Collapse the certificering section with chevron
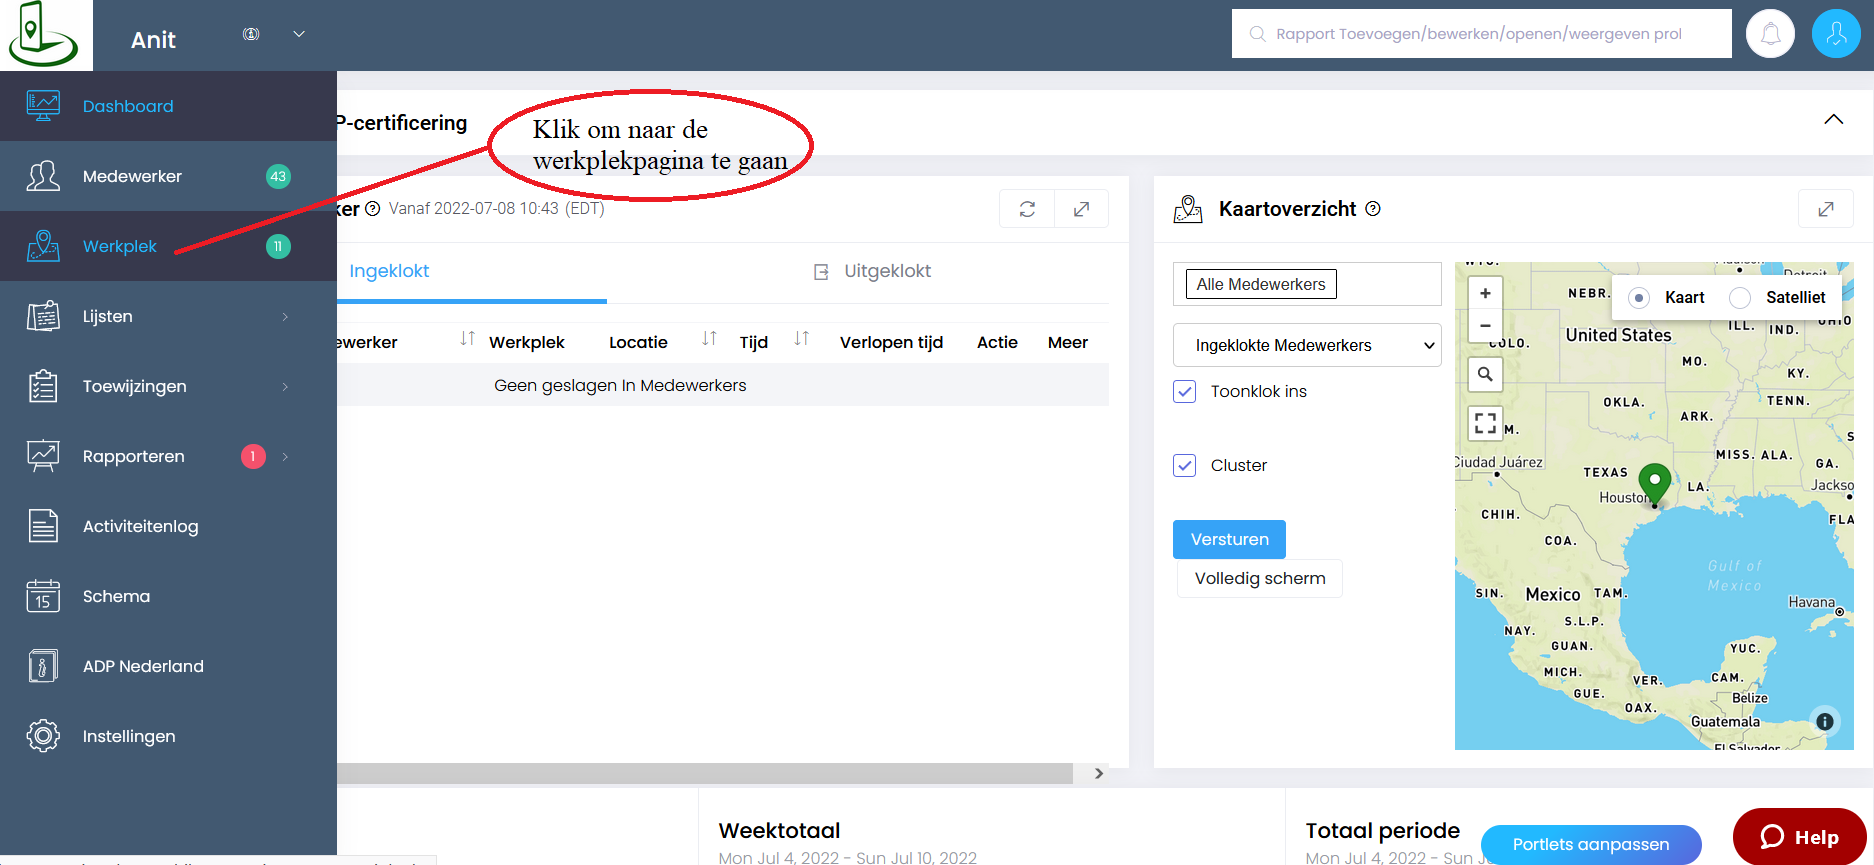Viewport: 1874px width, 865px height. tap(1833, 120)
